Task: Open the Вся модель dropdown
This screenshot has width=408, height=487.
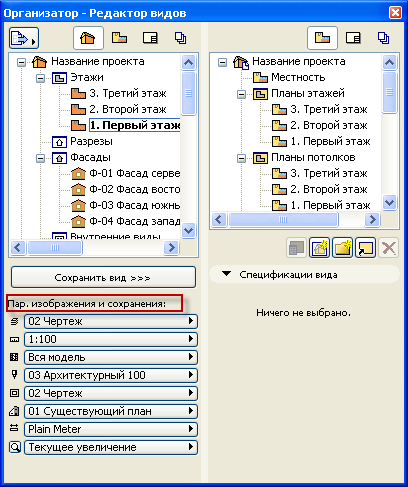Action: point(111,357)
